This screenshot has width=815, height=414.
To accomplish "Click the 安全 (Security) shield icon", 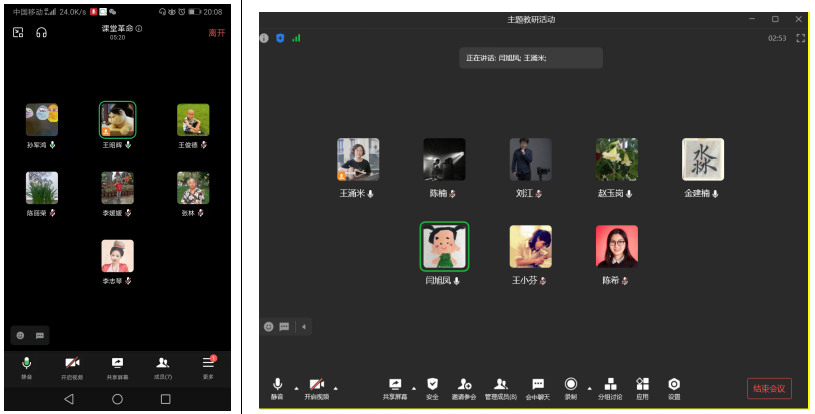I will coord(432,385).
